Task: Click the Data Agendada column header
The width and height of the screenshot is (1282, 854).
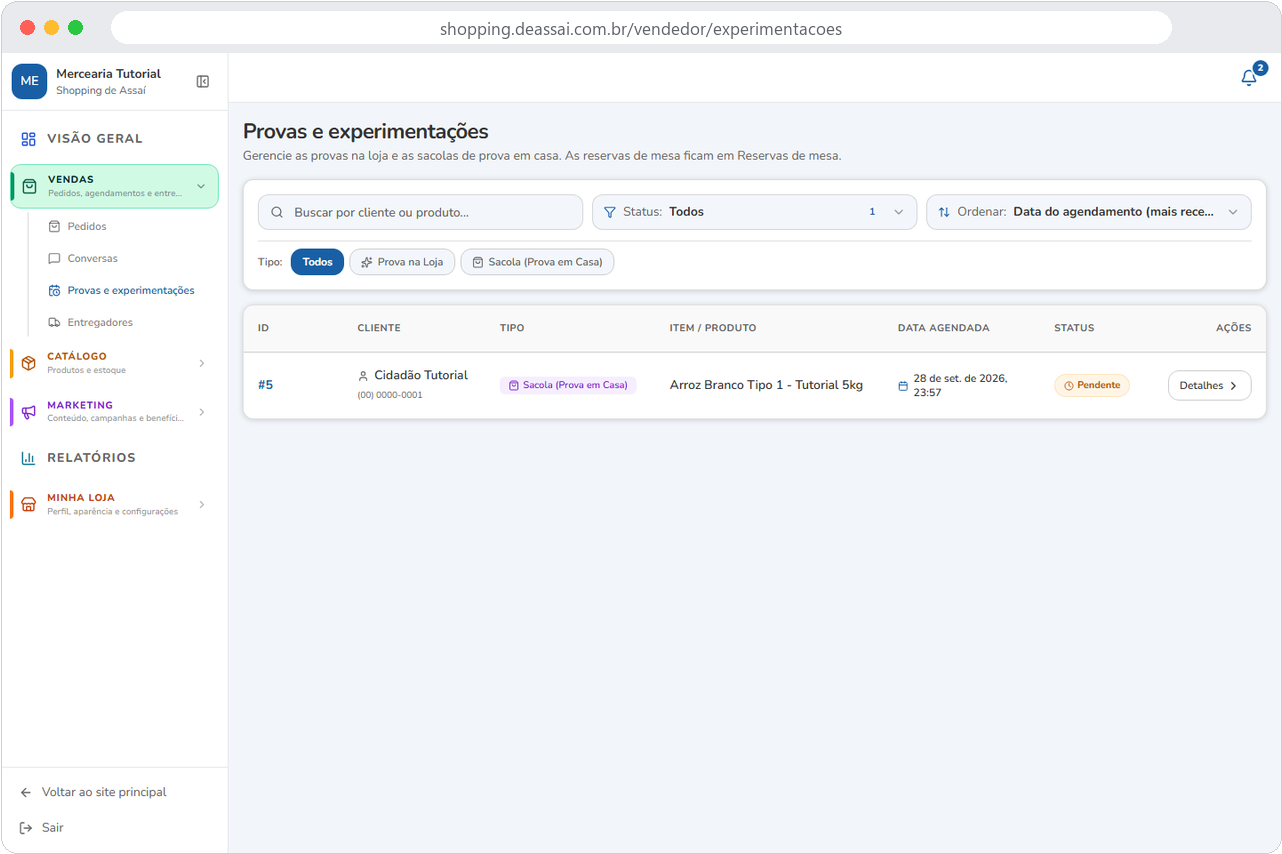Action: click(x=943, y=328)
